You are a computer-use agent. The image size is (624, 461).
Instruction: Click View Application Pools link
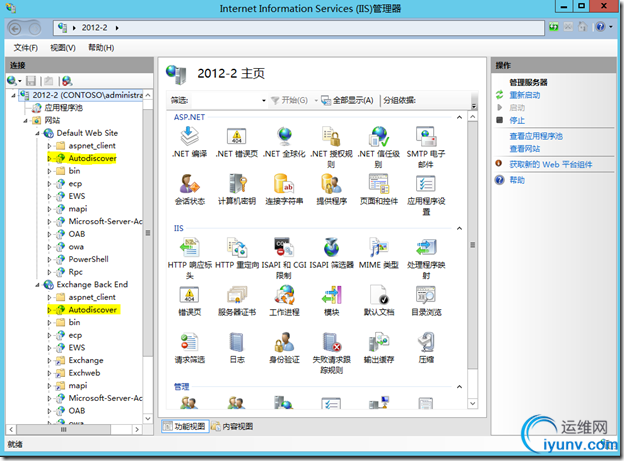click(536, 136)
